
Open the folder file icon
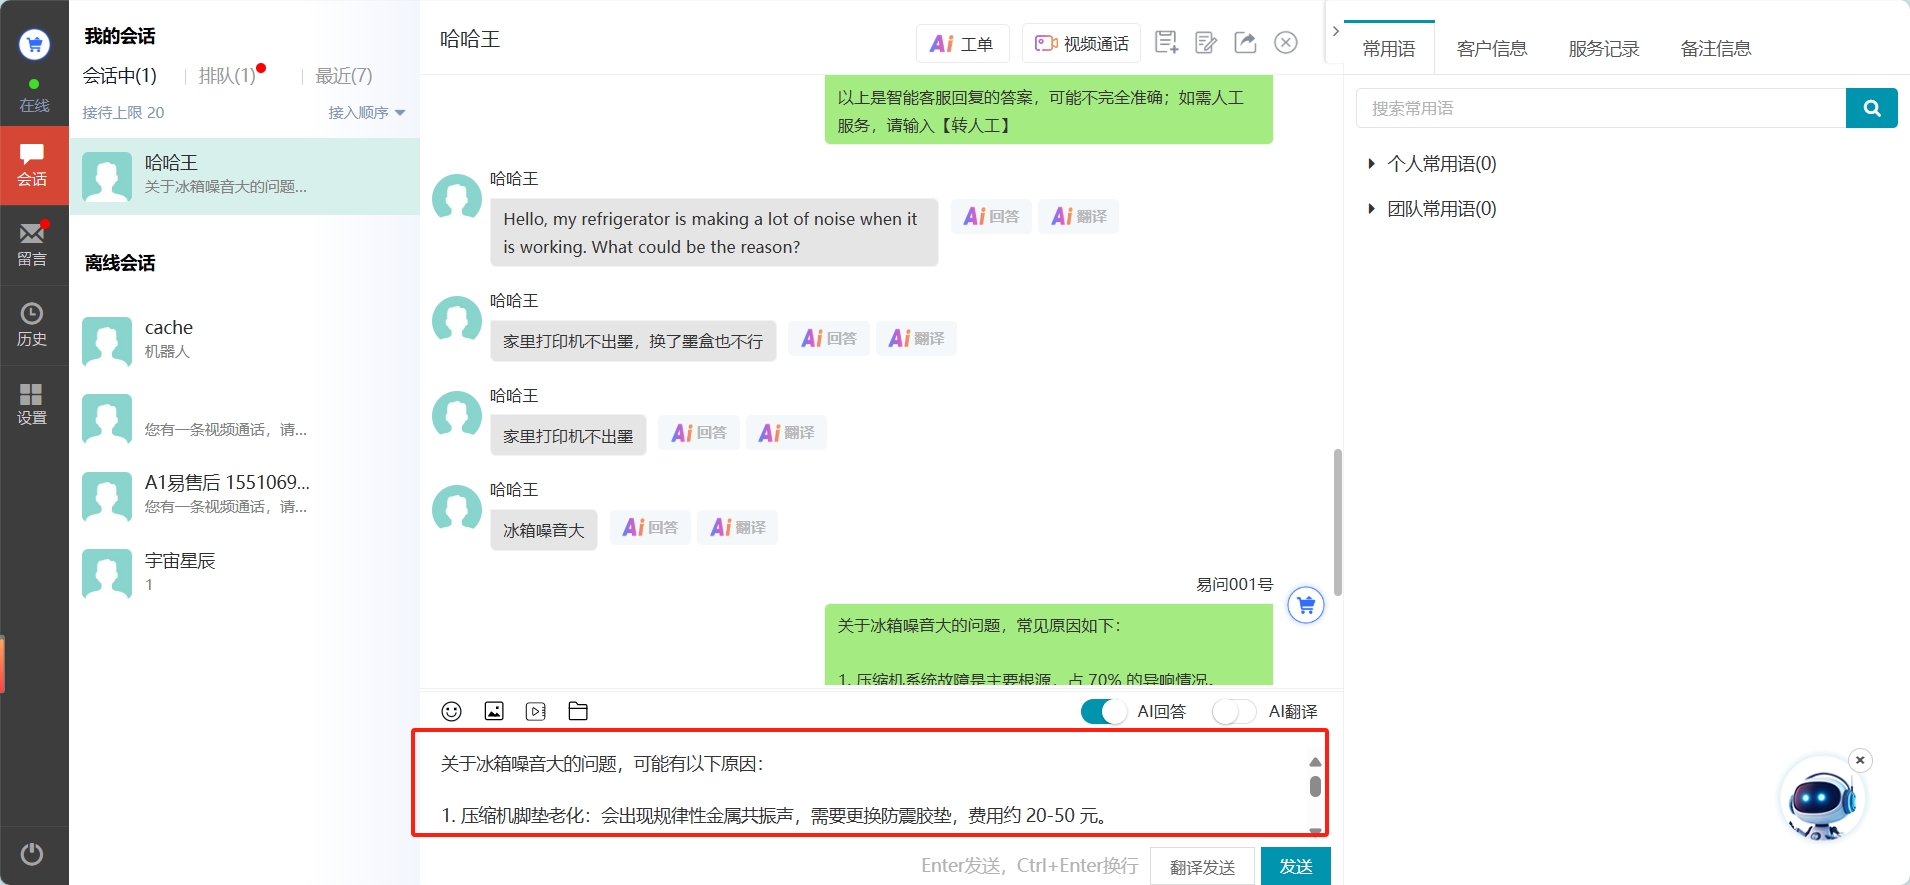coord(578,711)
